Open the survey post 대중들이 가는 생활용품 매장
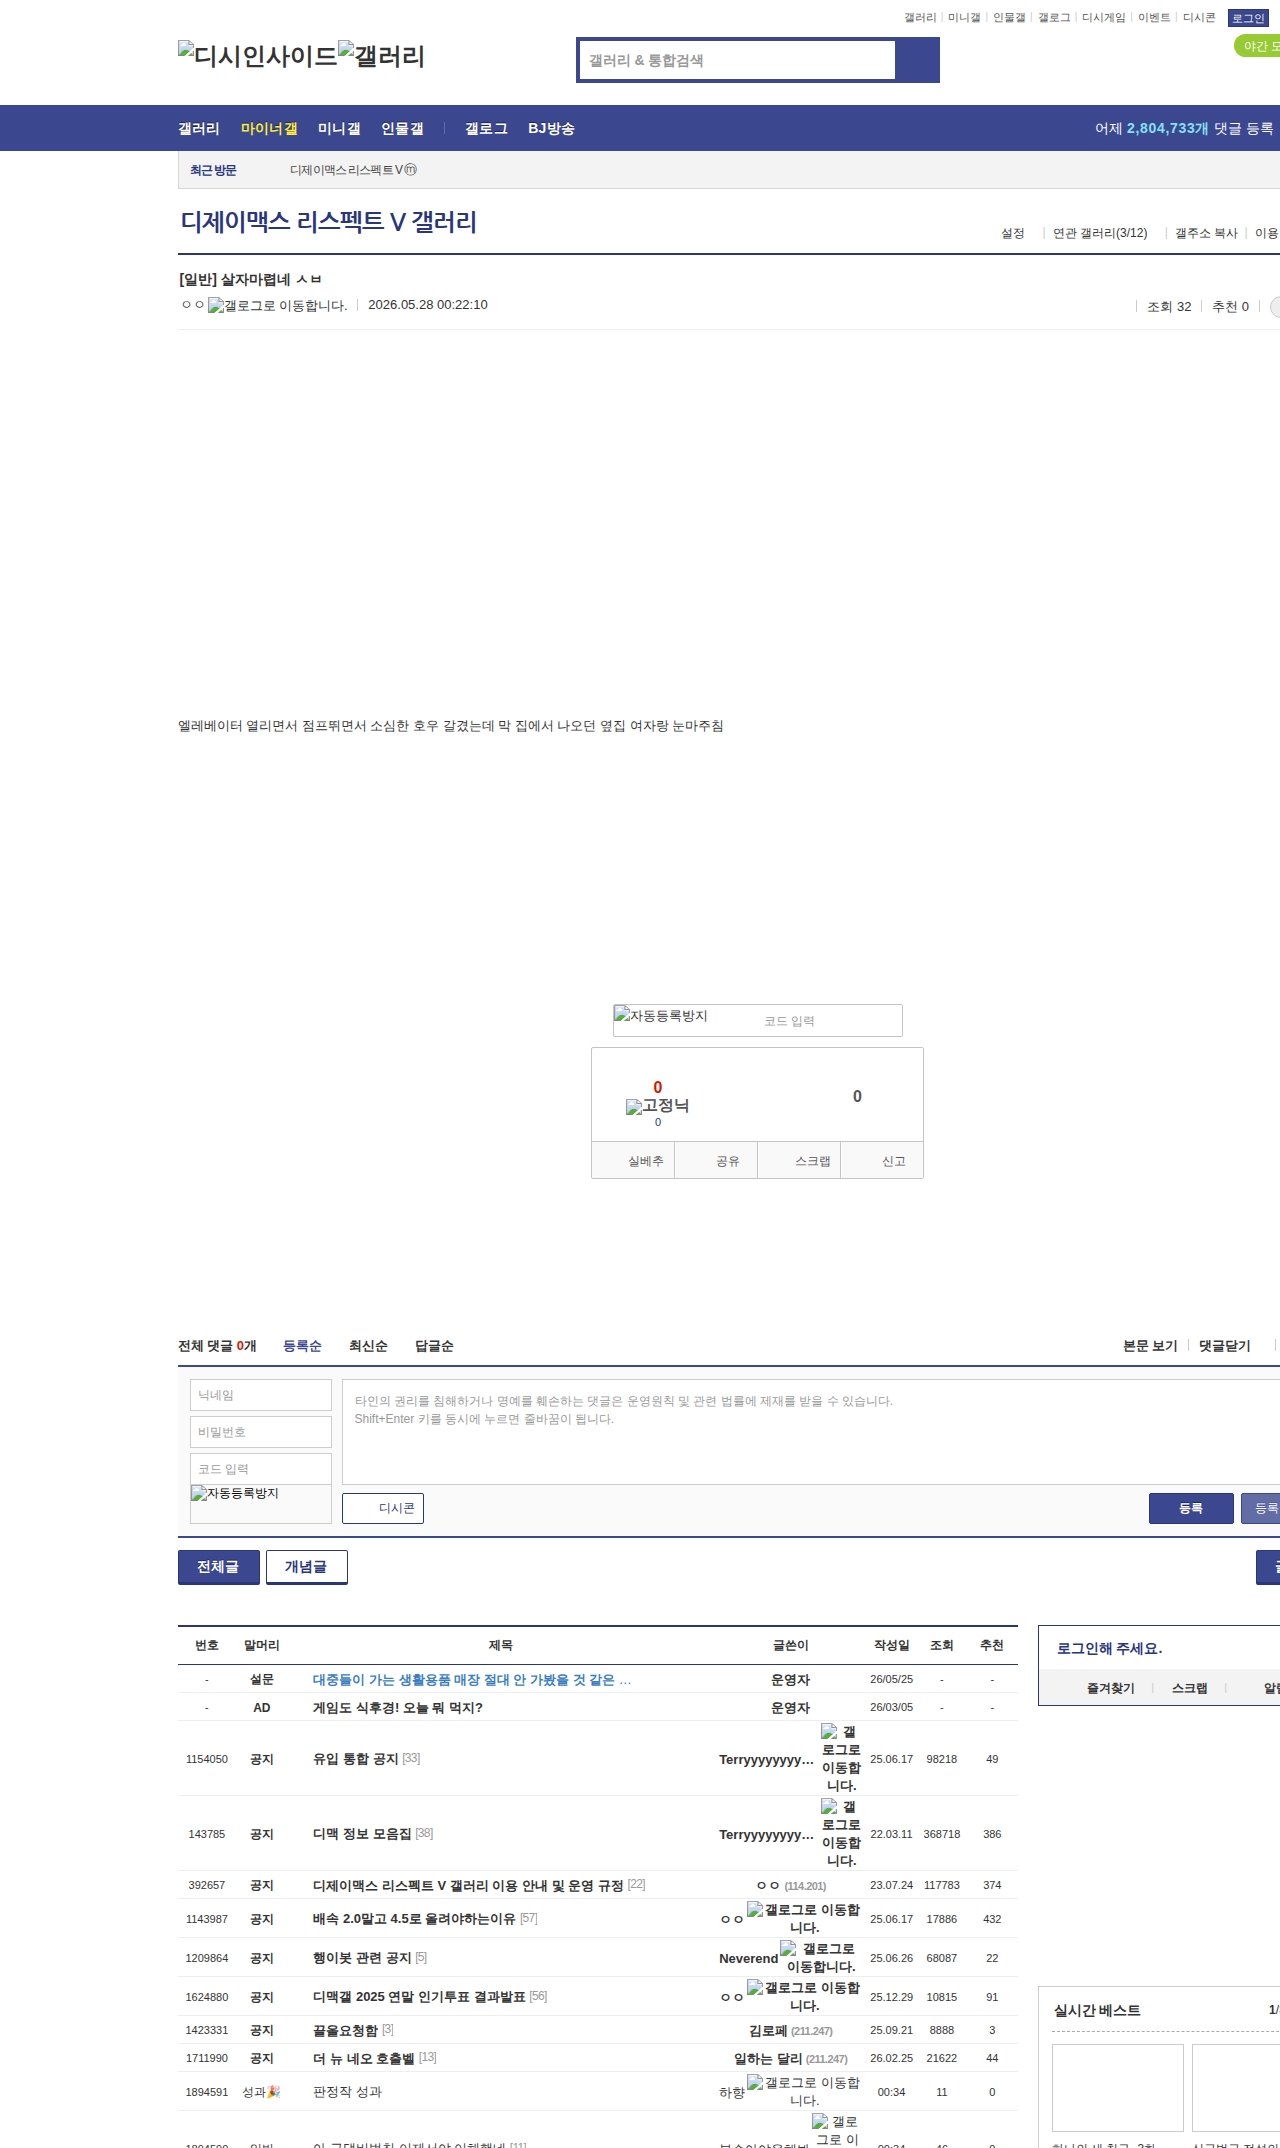1280x2148 pixels. click(472, 1680)
